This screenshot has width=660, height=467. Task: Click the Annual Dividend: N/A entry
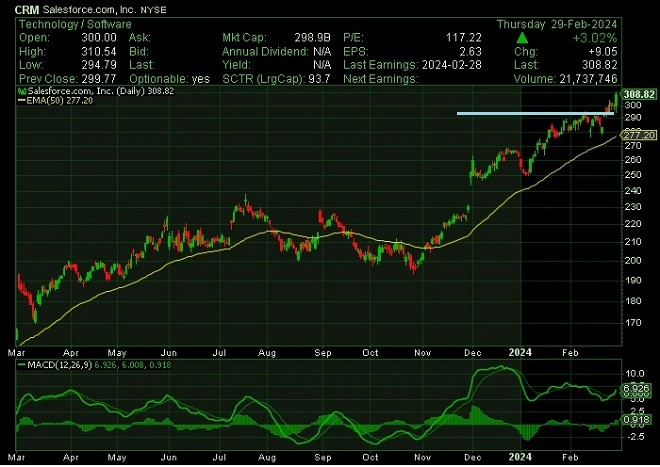[277, 51]
